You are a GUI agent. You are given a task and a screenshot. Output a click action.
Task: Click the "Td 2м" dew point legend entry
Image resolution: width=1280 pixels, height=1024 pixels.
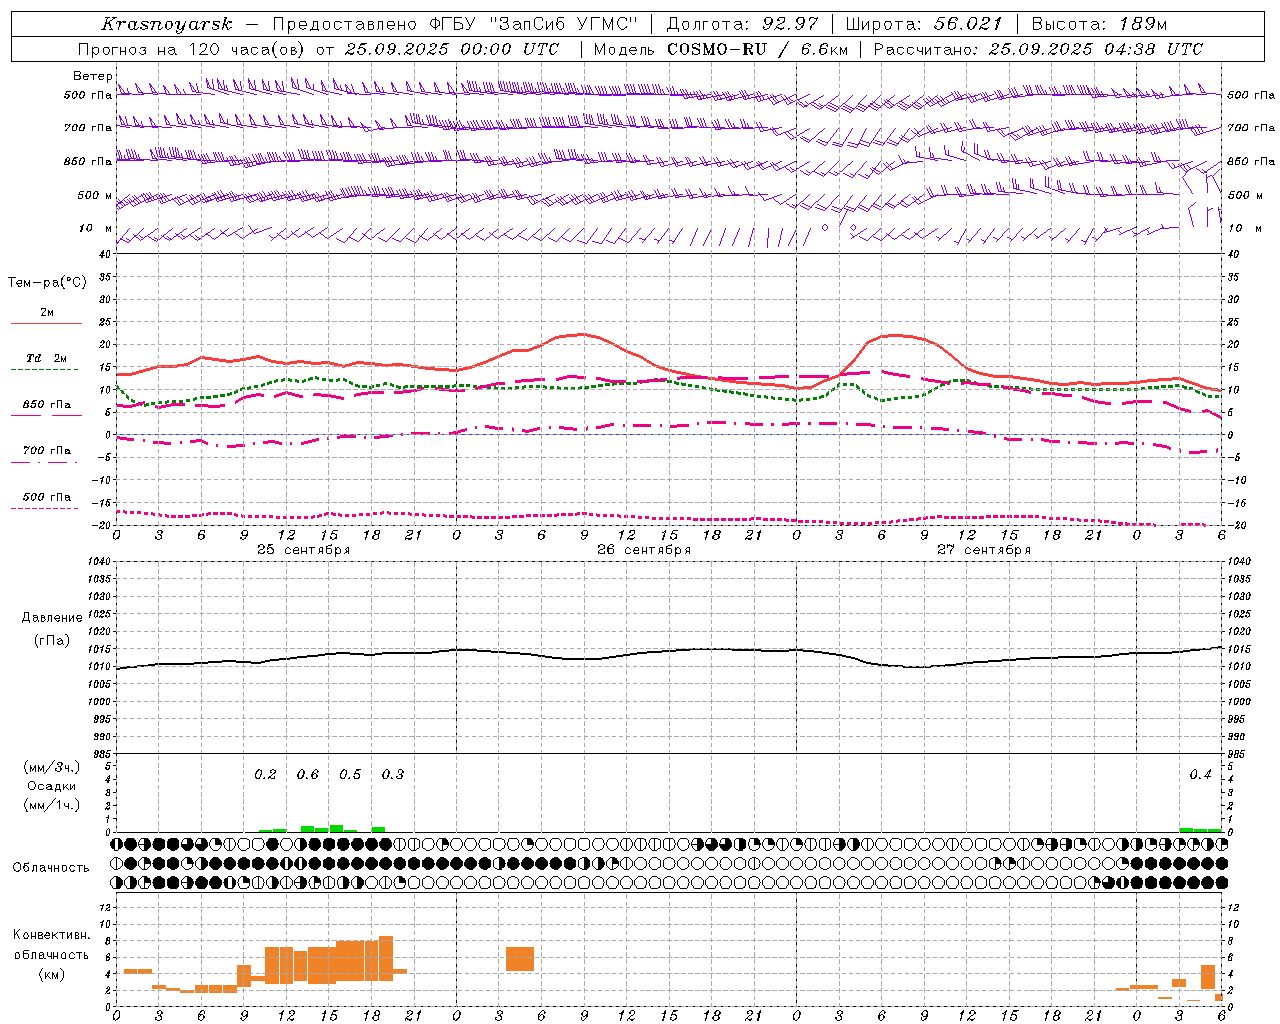[x=47, y=358]
